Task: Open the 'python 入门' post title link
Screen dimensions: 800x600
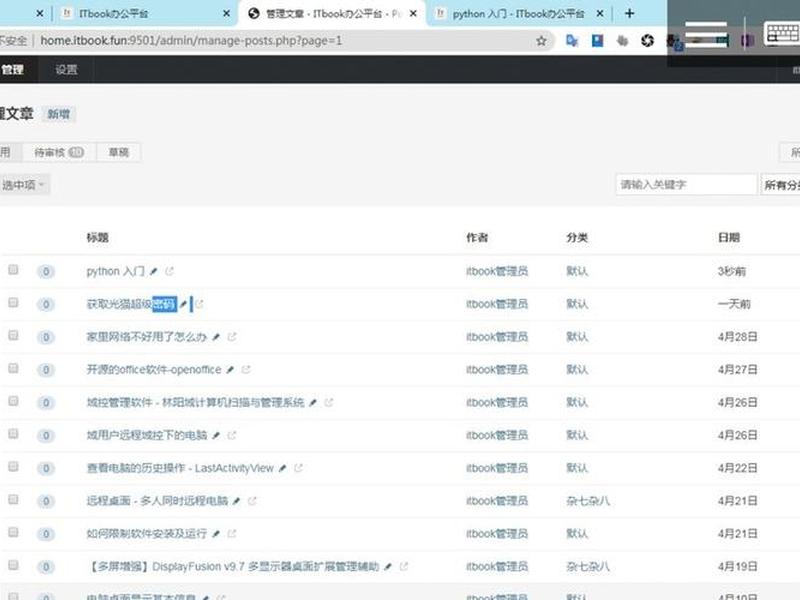Action: [x=116, y=271]
